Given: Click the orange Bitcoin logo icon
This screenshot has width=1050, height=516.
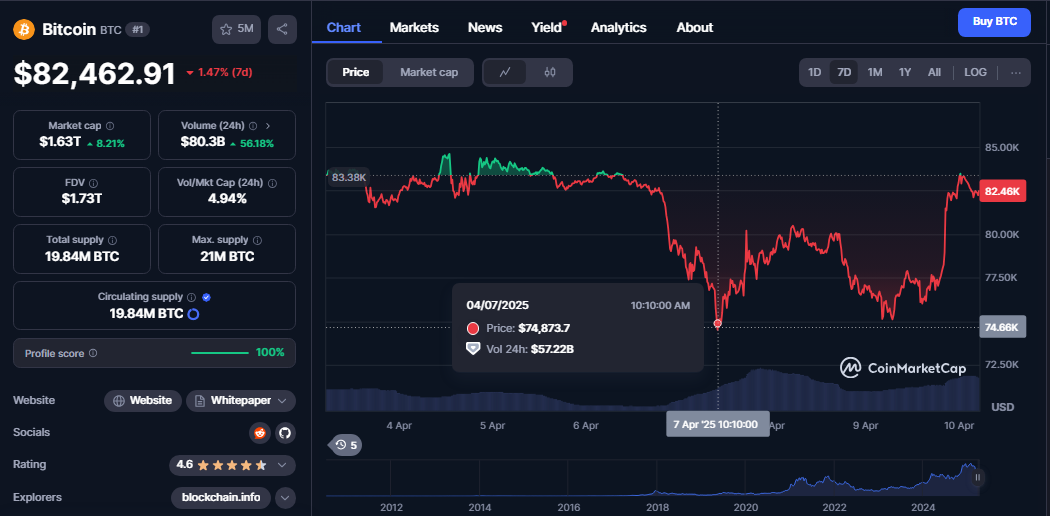Looking at the screenshot, I should pyautogui.click(x=24, y=29).
